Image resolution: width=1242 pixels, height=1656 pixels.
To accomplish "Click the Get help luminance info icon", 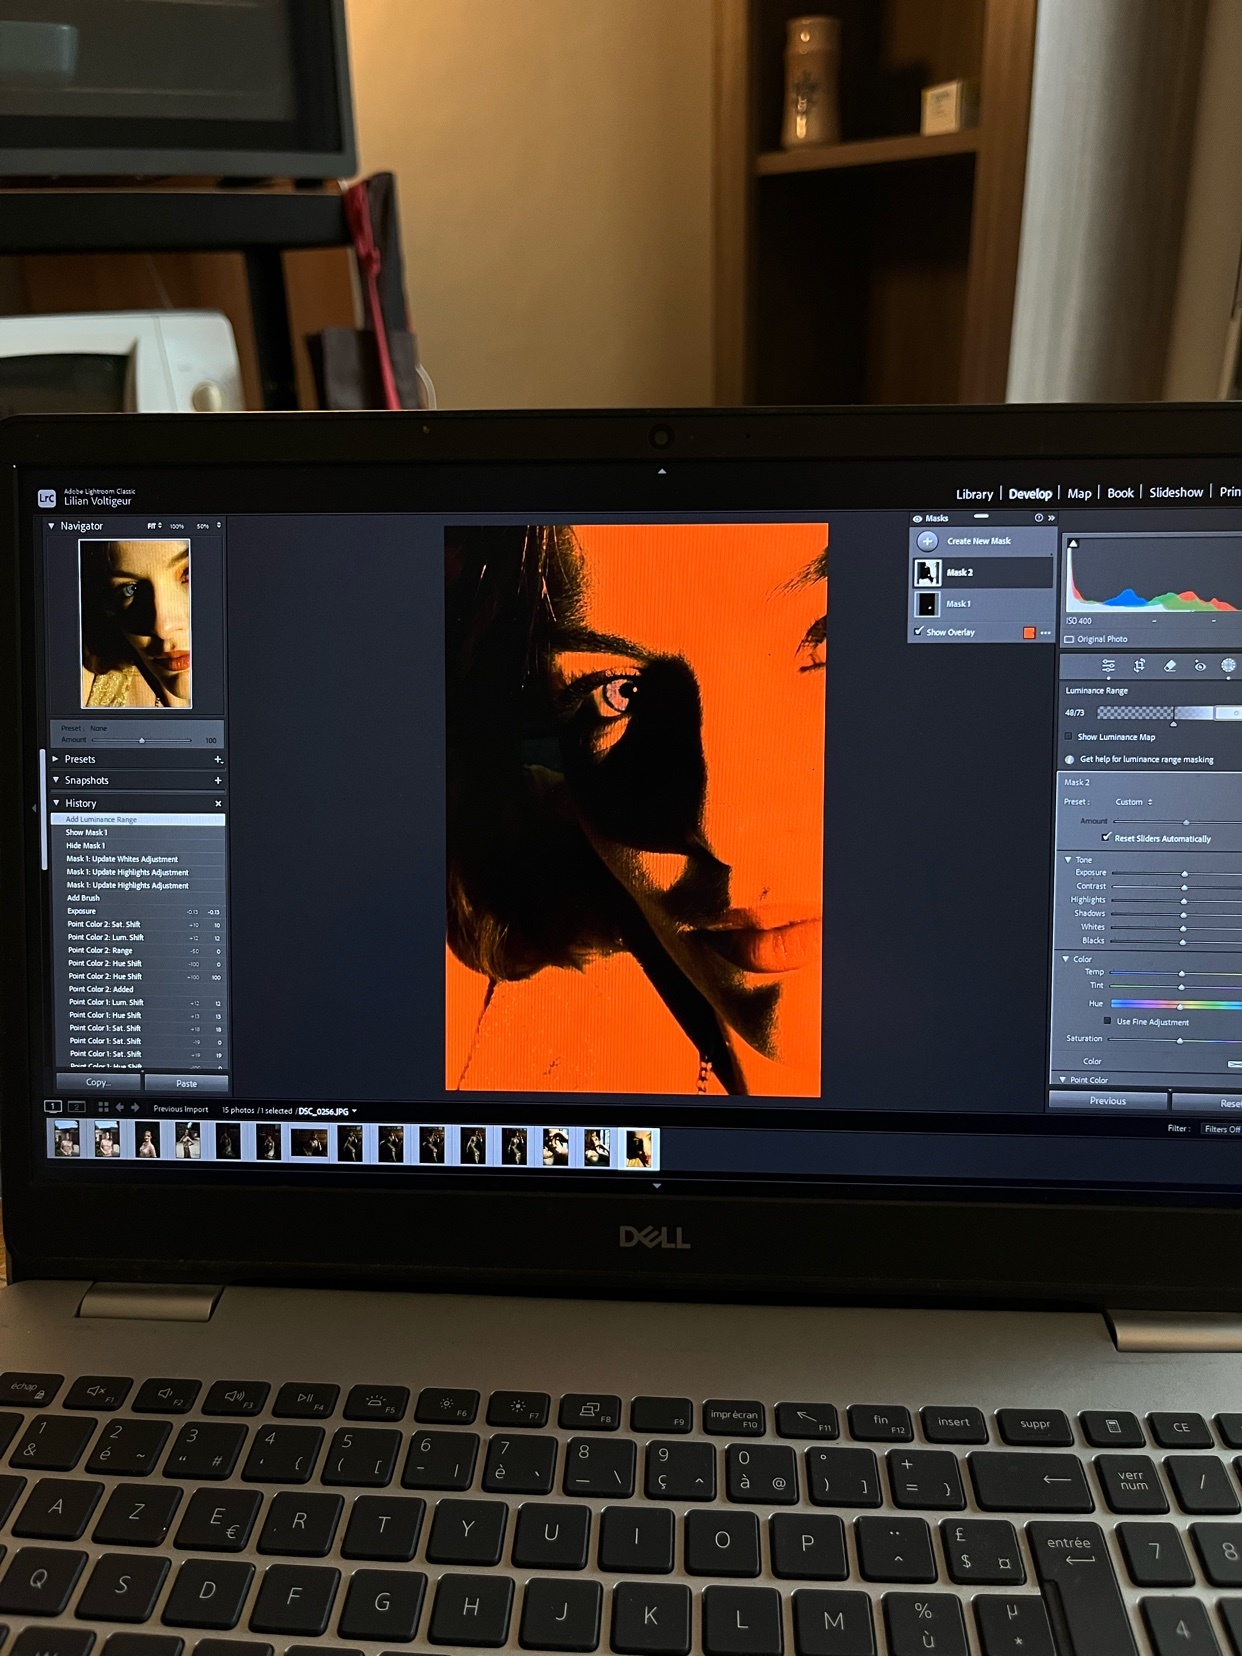I will pyautogui.click(x=1069, y=760).
